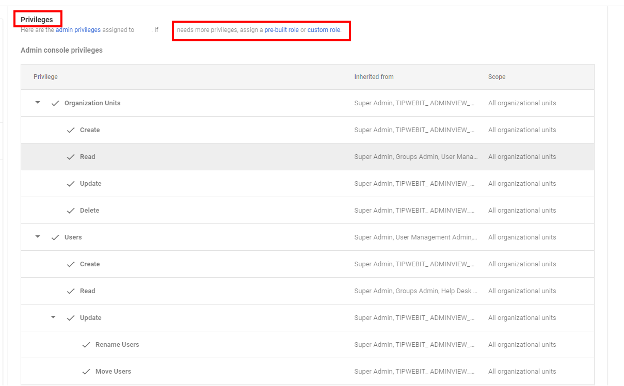Click Inherited from value for Move Users
The height and width of the screenshot is (386, 624).
coord(415,372)
